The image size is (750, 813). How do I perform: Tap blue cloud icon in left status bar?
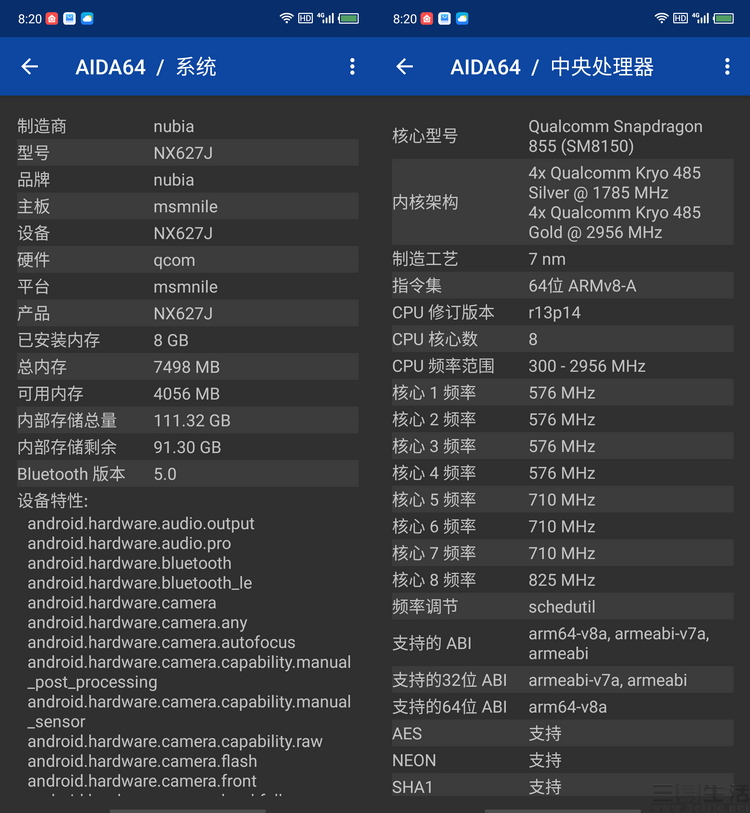[87, 19]
